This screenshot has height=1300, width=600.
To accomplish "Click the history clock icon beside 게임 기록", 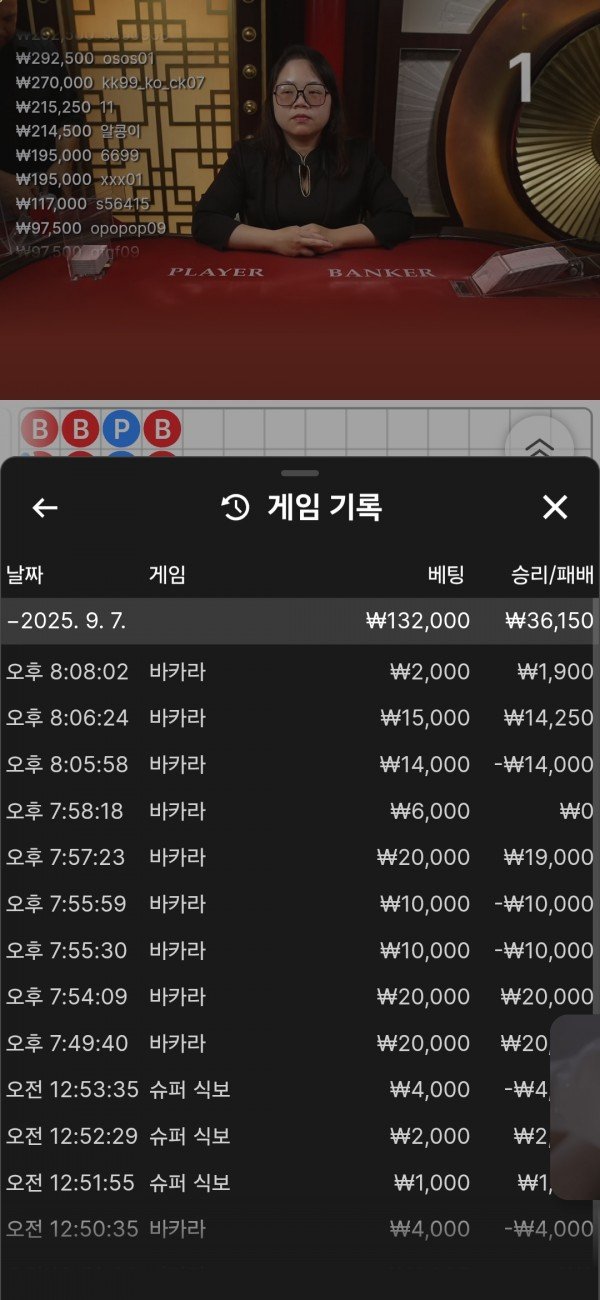I will 235,508.
